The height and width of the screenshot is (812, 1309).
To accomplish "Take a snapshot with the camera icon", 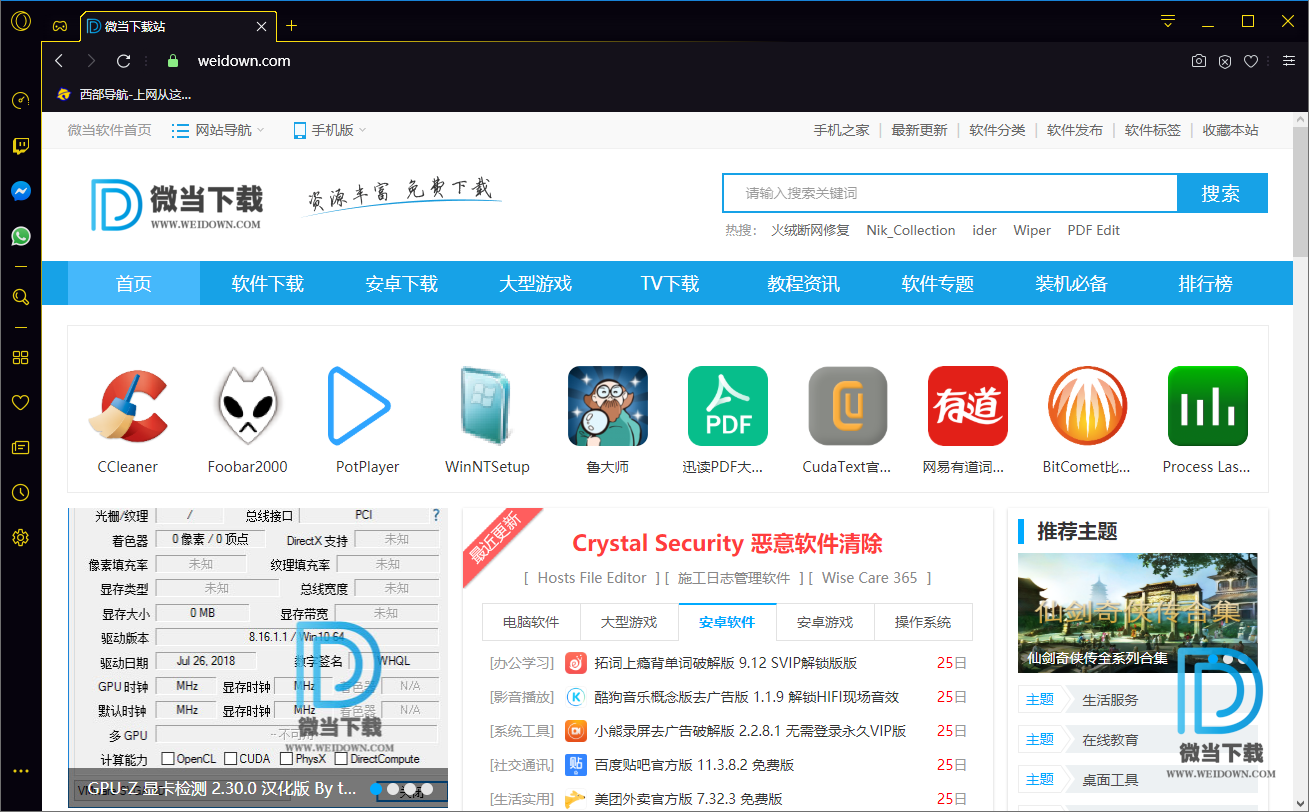I will (x=1198, y=61).
